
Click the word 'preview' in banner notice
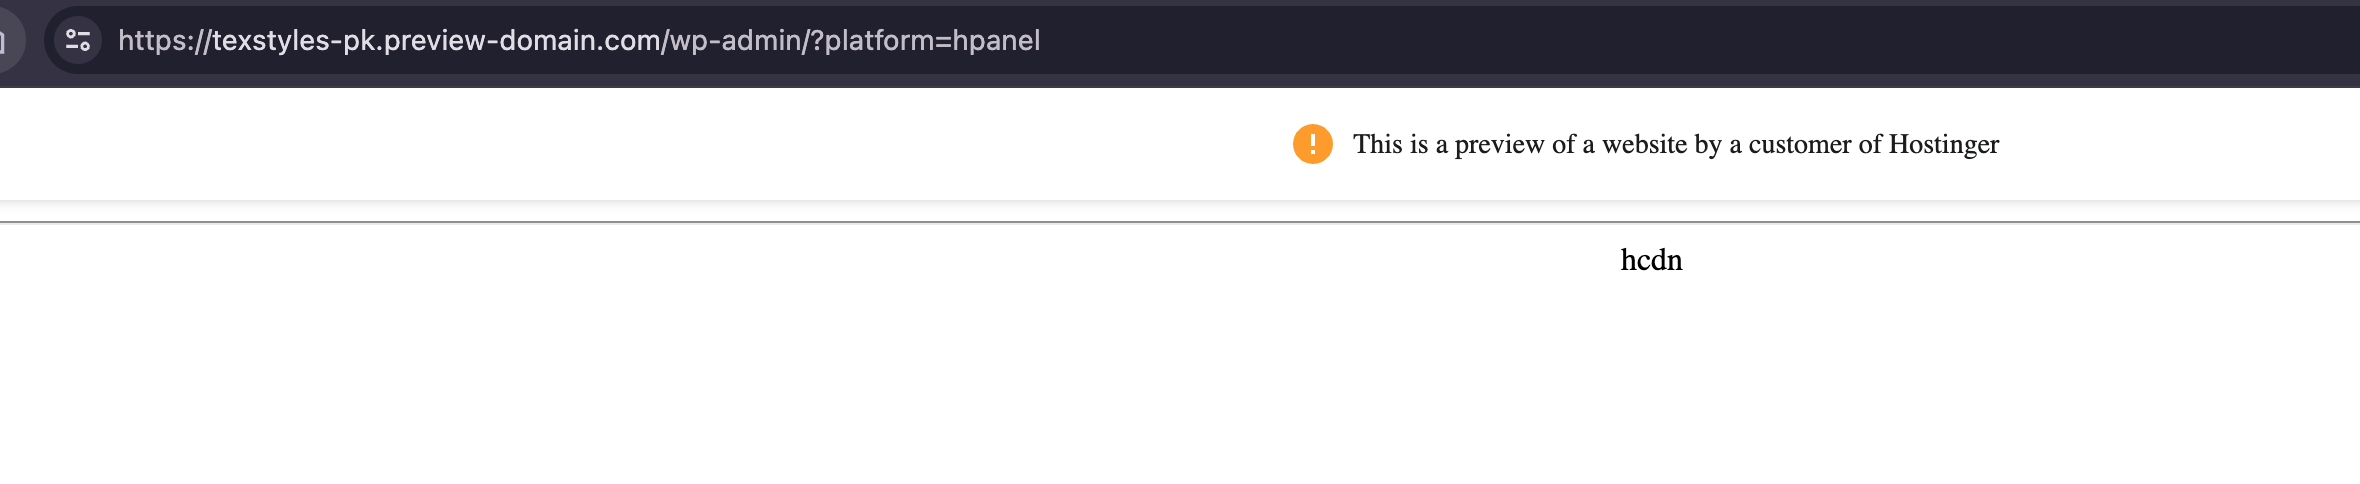coord(1499,145)
